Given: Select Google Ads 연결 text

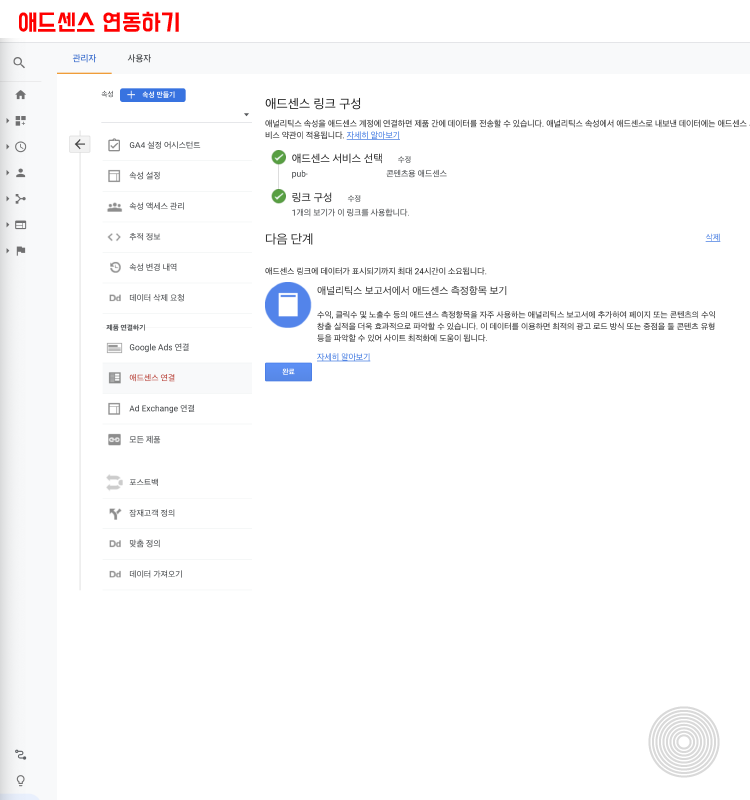Looking at the screenshot, I should tap(159, 347).
